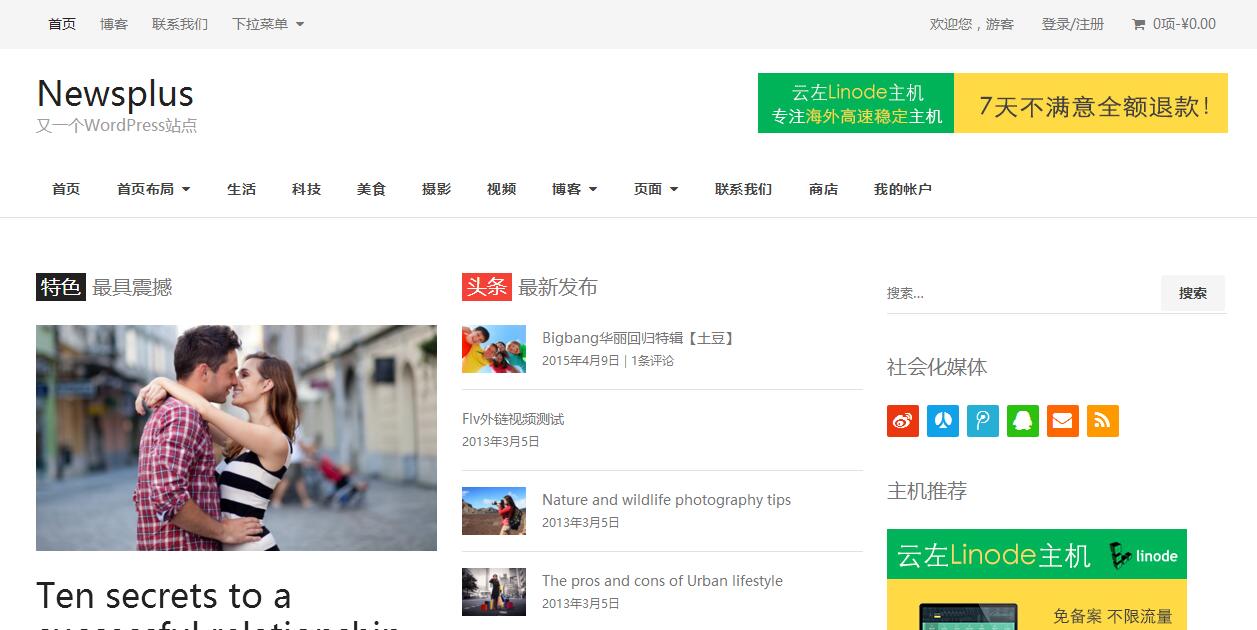Click the 搜索 button

(x=1193, y=293)
